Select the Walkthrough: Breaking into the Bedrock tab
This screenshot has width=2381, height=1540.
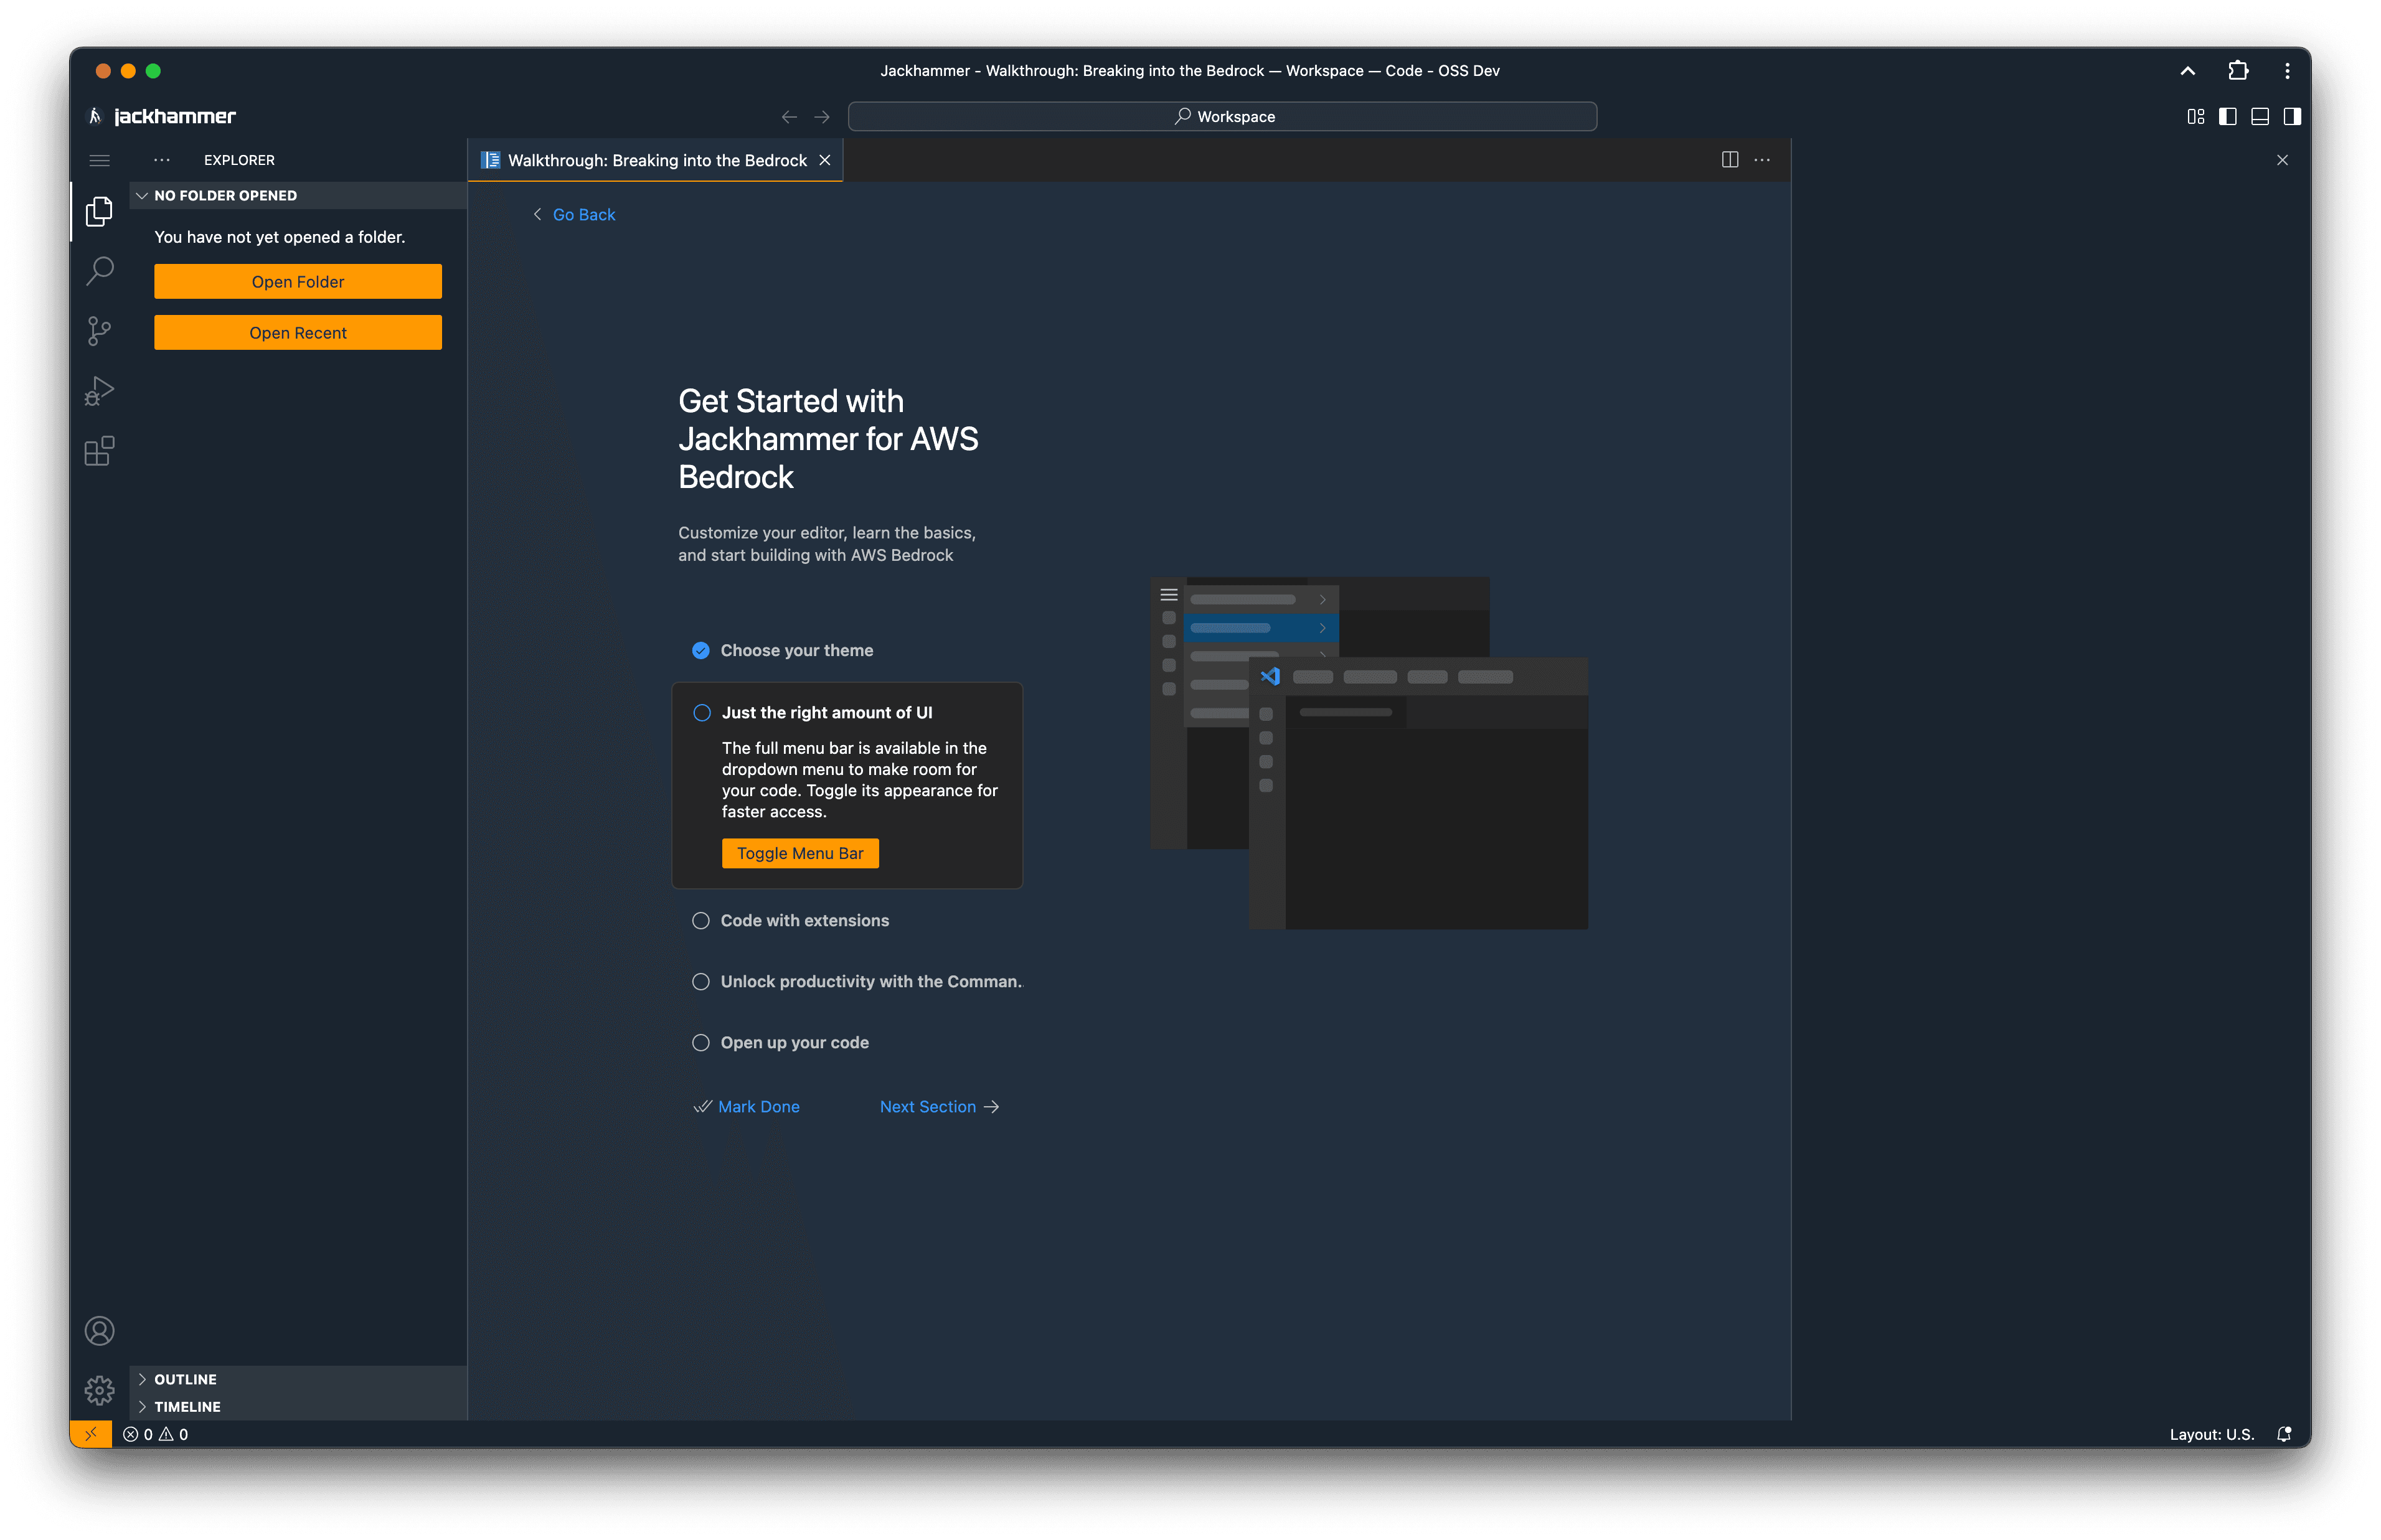tap(656, 161)
